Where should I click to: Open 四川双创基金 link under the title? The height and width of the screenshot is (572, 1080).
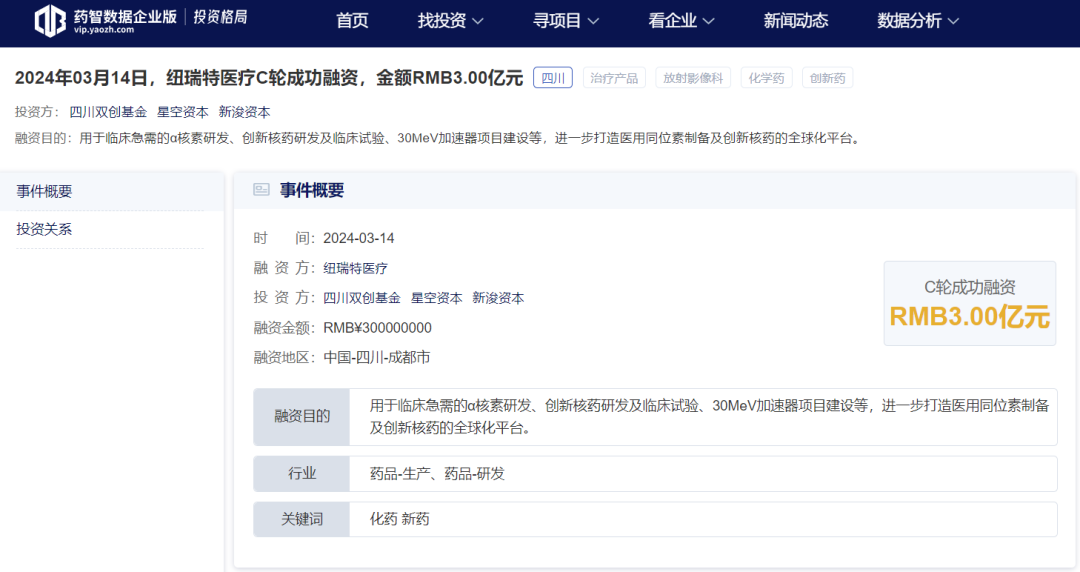[x=108, y=112]
